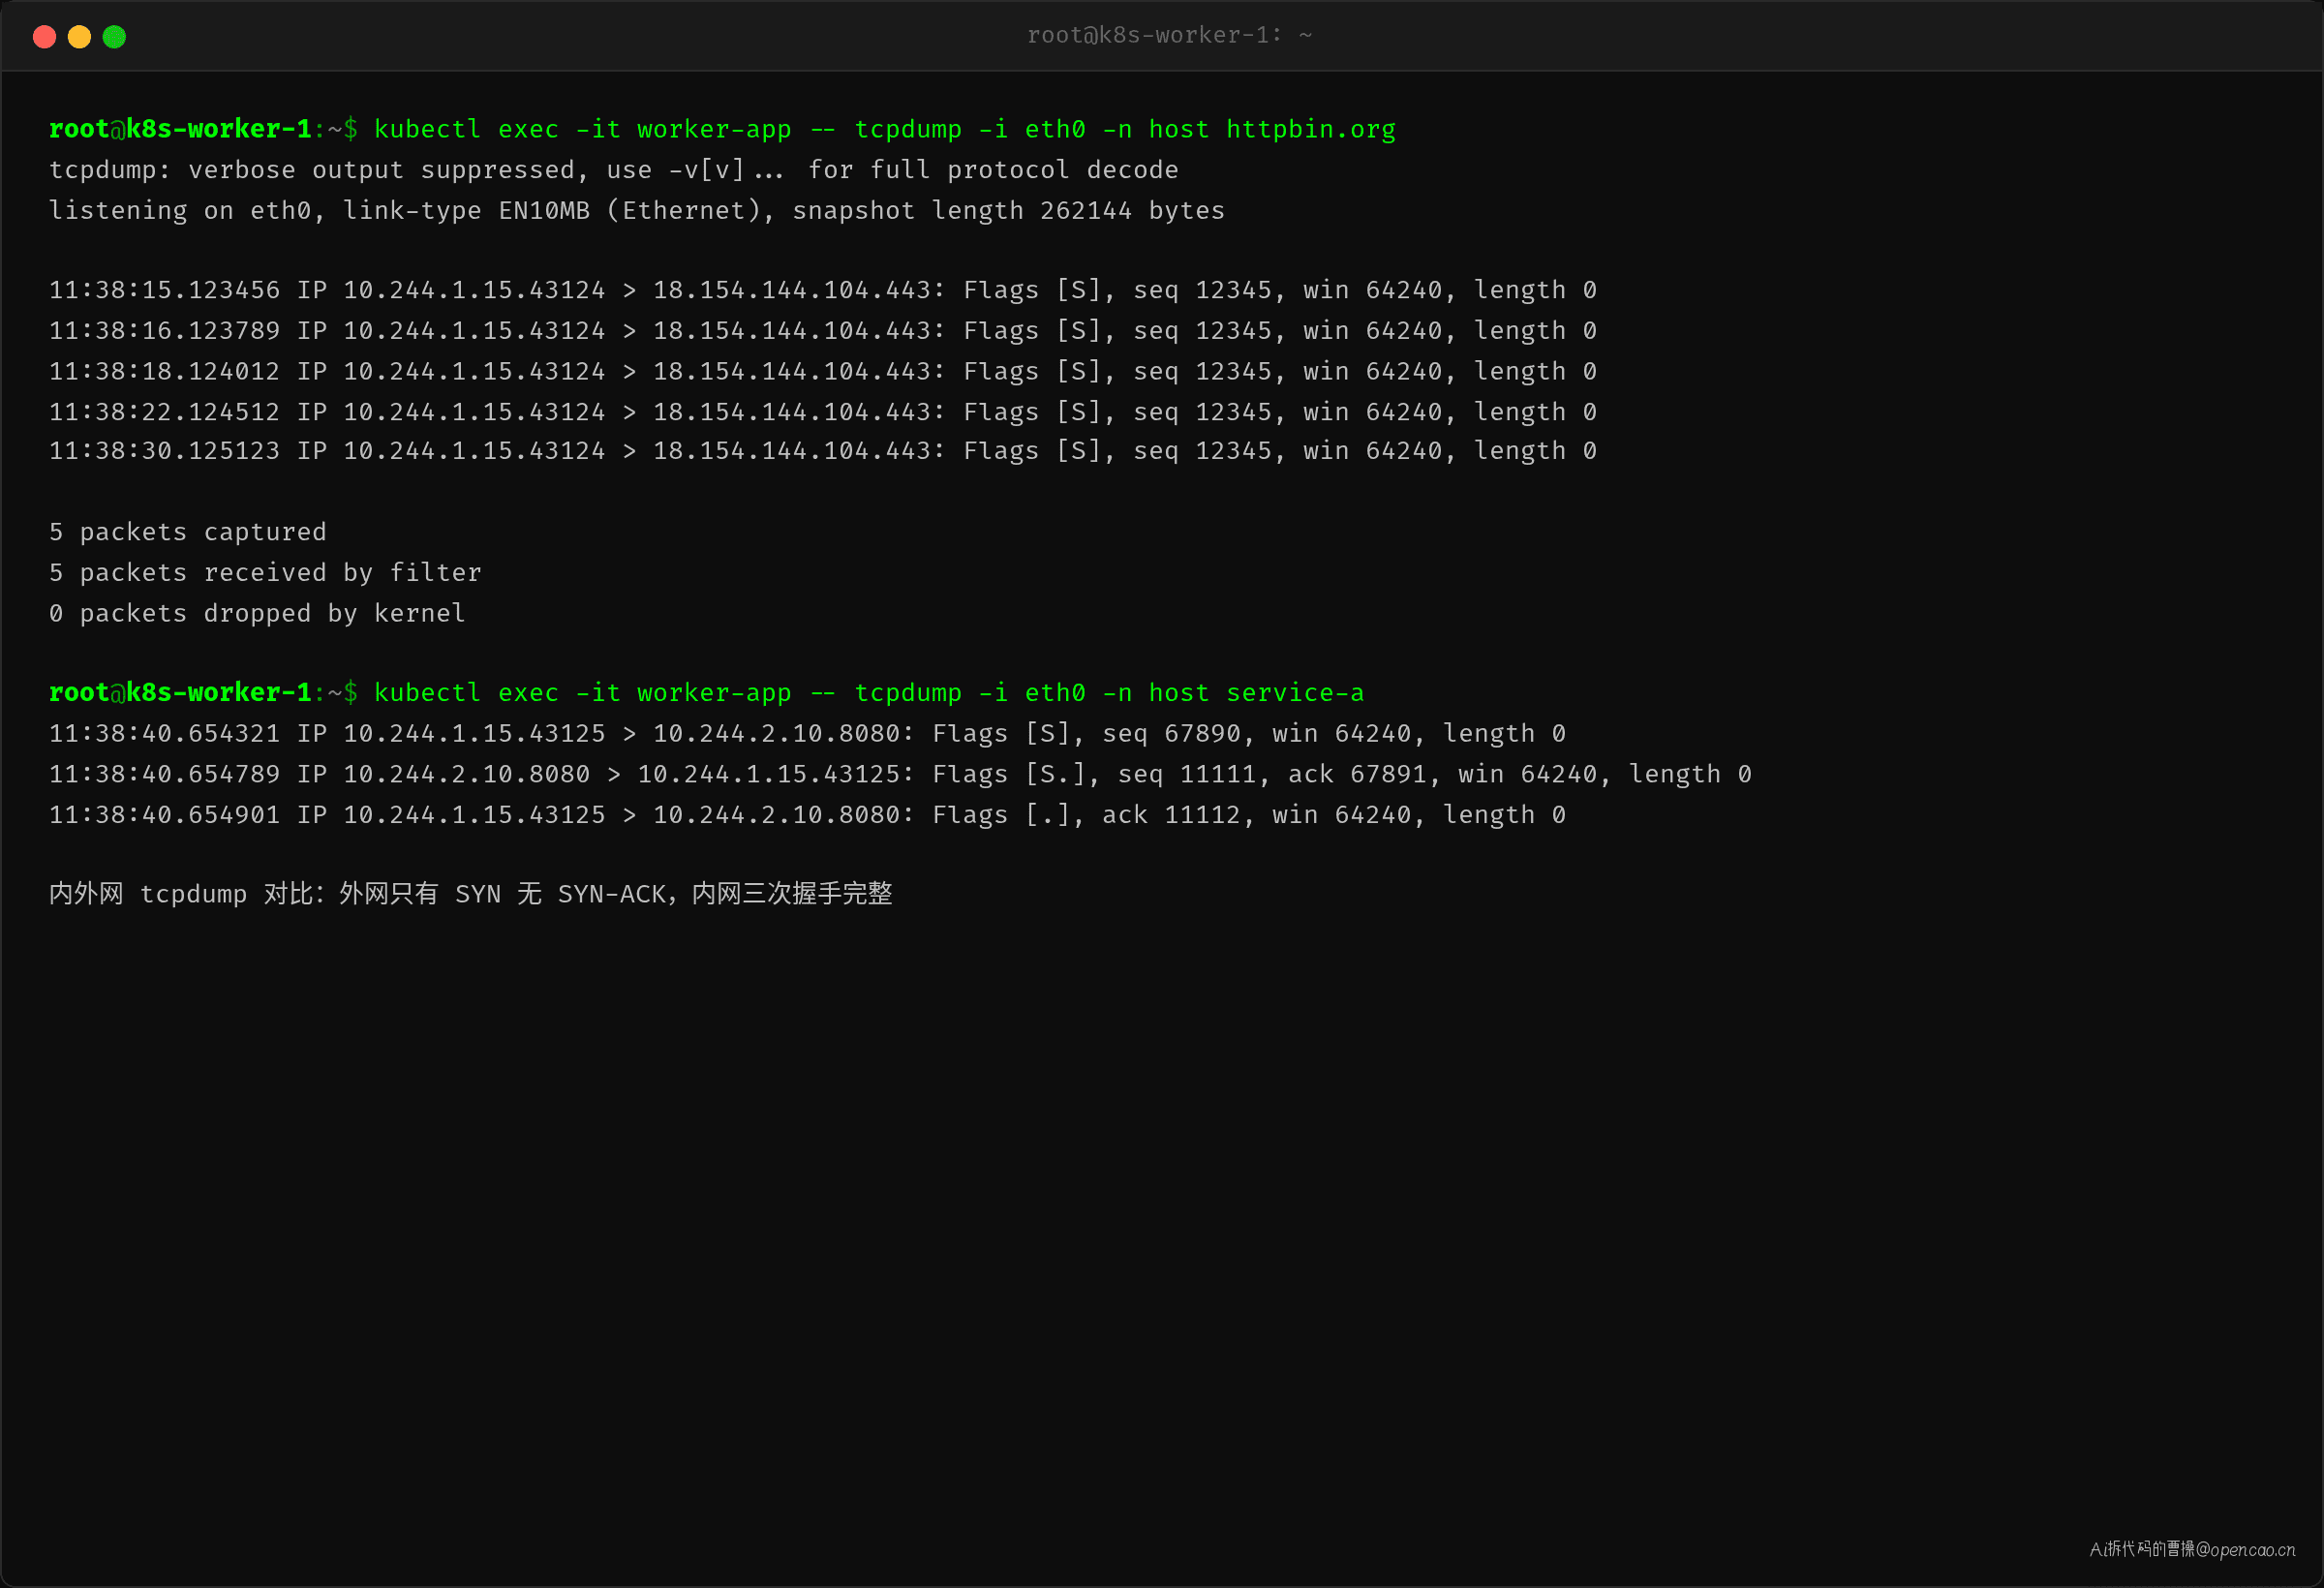Click the window title root@k8s-worker-1: ~
The width and height of the screenshot is (2324, 1588).
[1169, 35]
